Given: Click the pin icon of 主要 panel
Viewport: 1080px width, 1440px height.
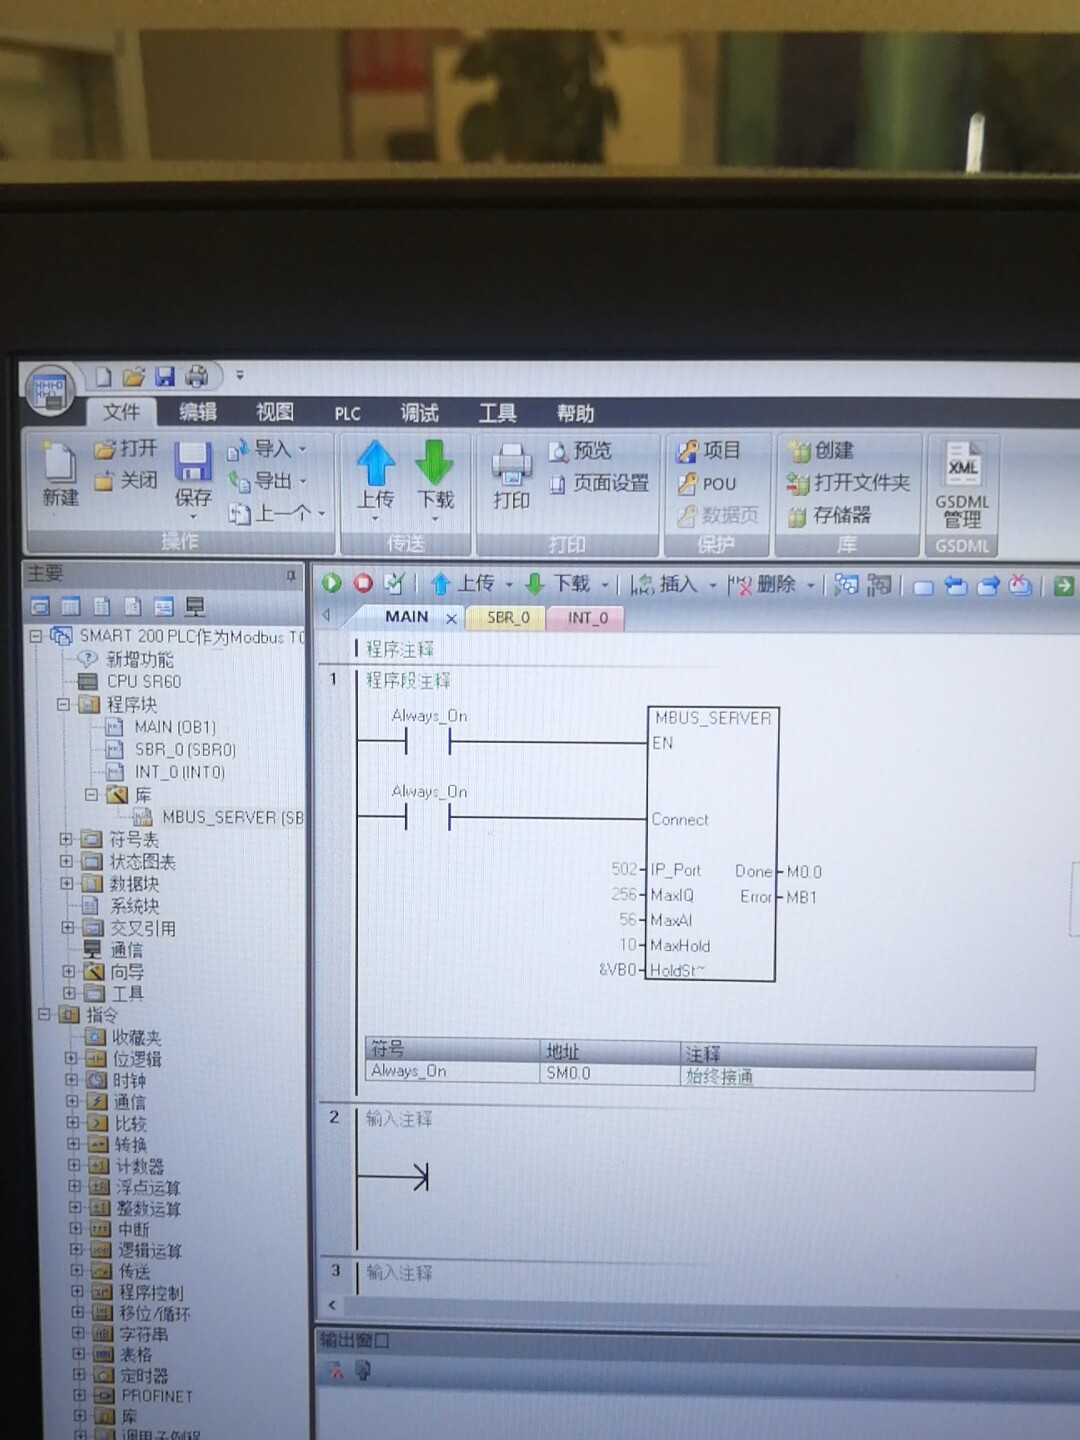Looking at the screenshot, I should tap(291, 575).
